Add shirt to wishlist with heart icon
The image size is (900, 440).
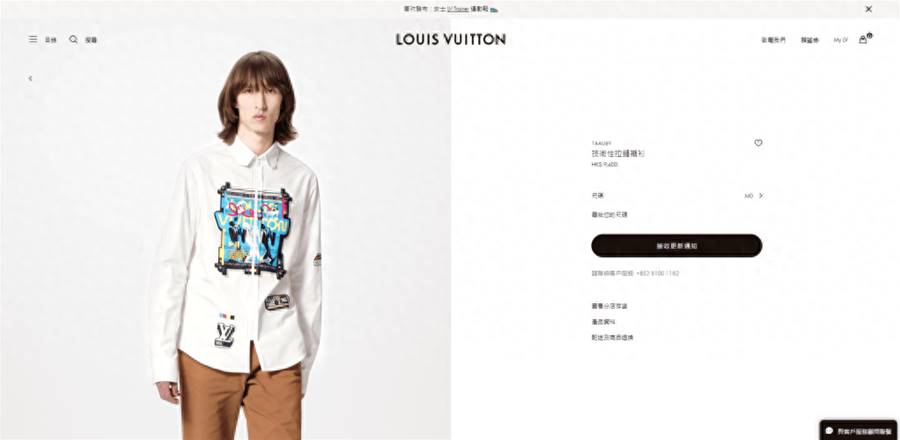coord(758,143)
